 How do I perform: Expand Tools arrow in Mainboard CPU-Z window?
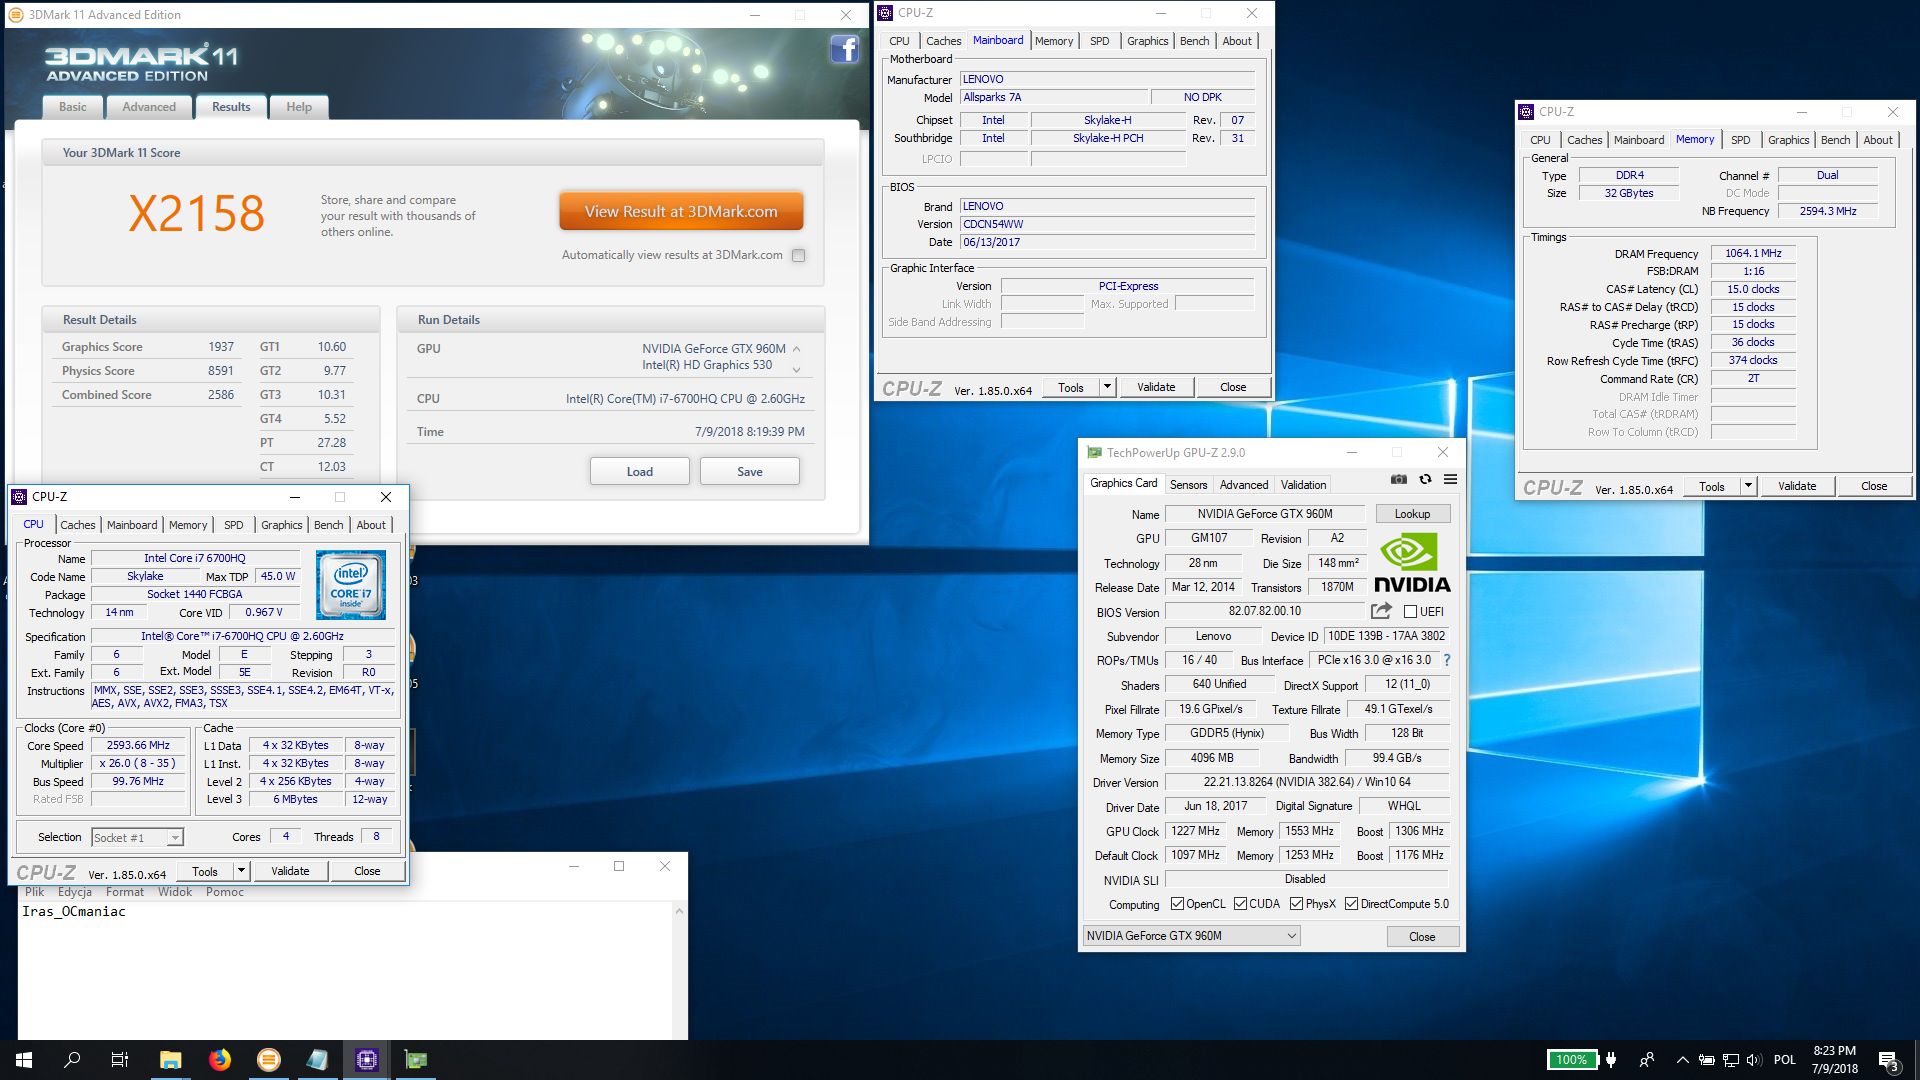tap(1107, 387)
